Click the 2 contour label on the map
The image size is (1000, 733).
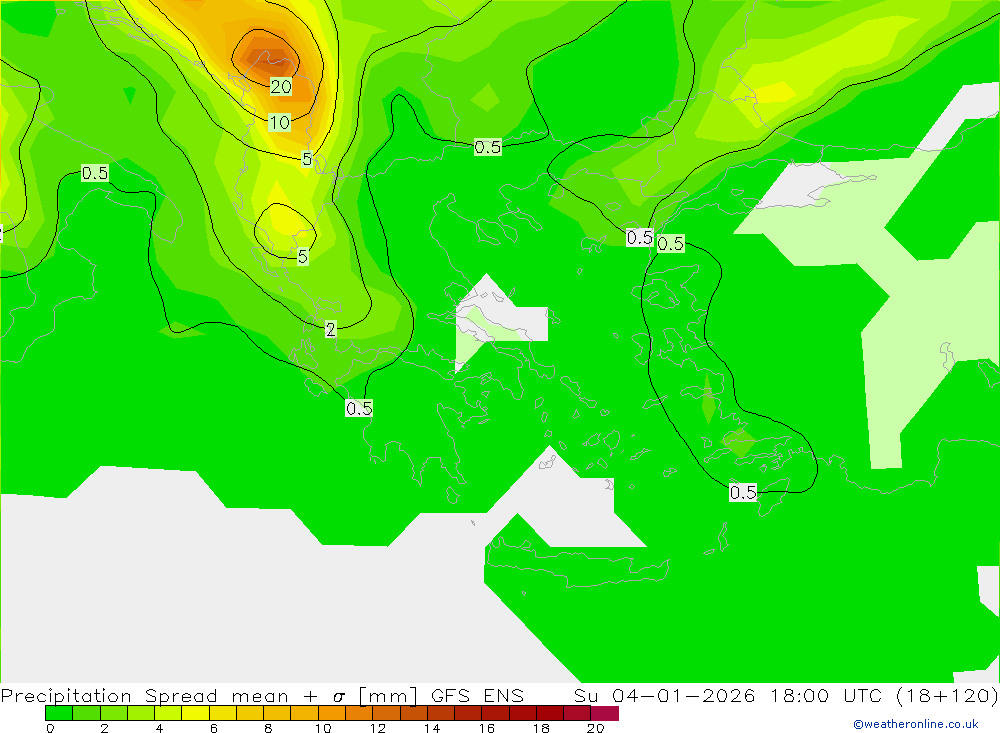click(x=330, y=329)
